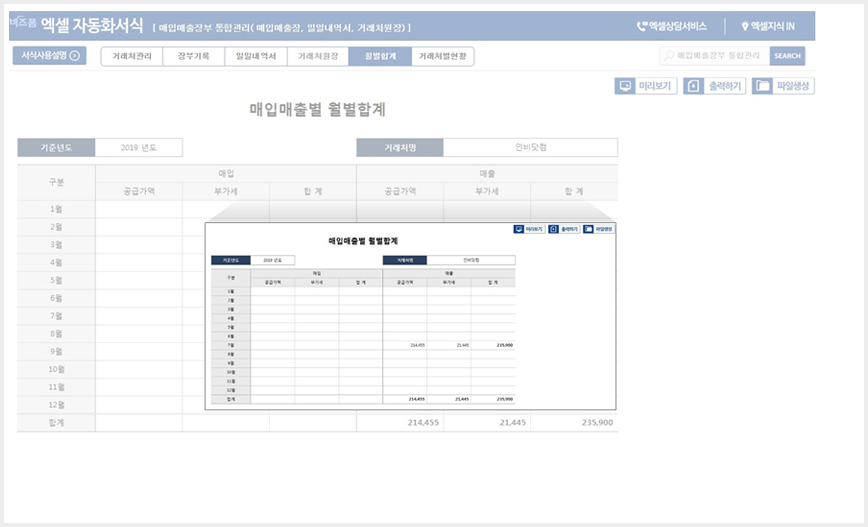Screen dimensions: 868x527
Task: Switch to the 일일내역서 tab
Action: pyautogui.click(x=256, y=56)
